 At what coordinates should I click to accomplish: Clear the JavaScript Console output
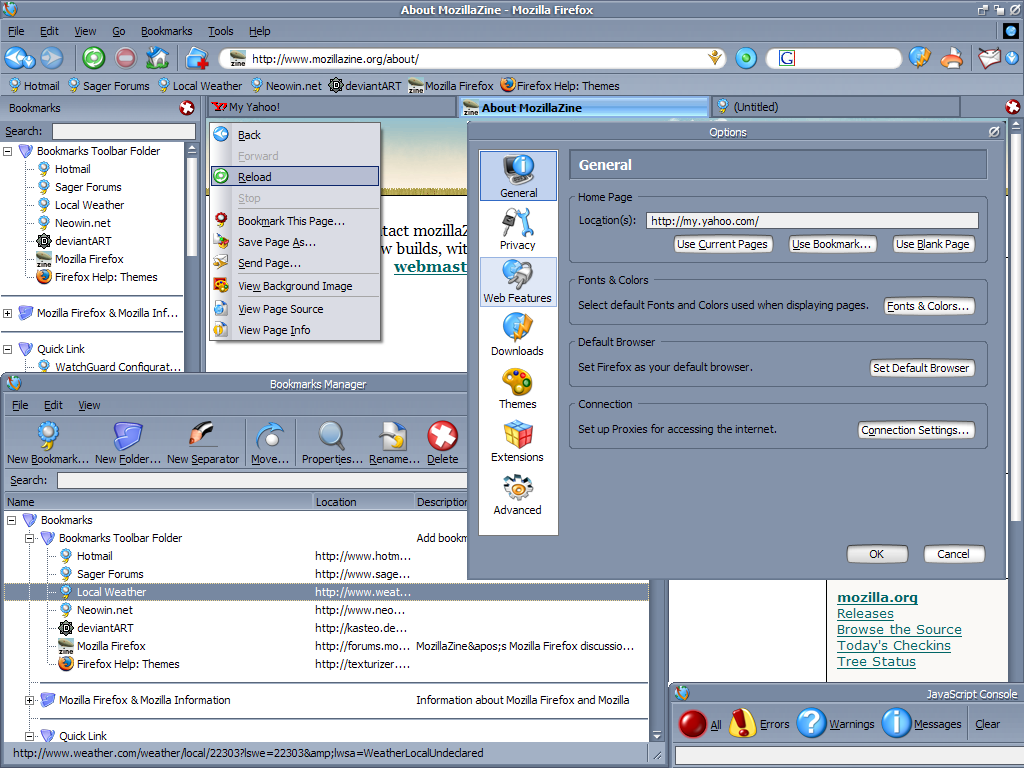click(x=987, y=723)
